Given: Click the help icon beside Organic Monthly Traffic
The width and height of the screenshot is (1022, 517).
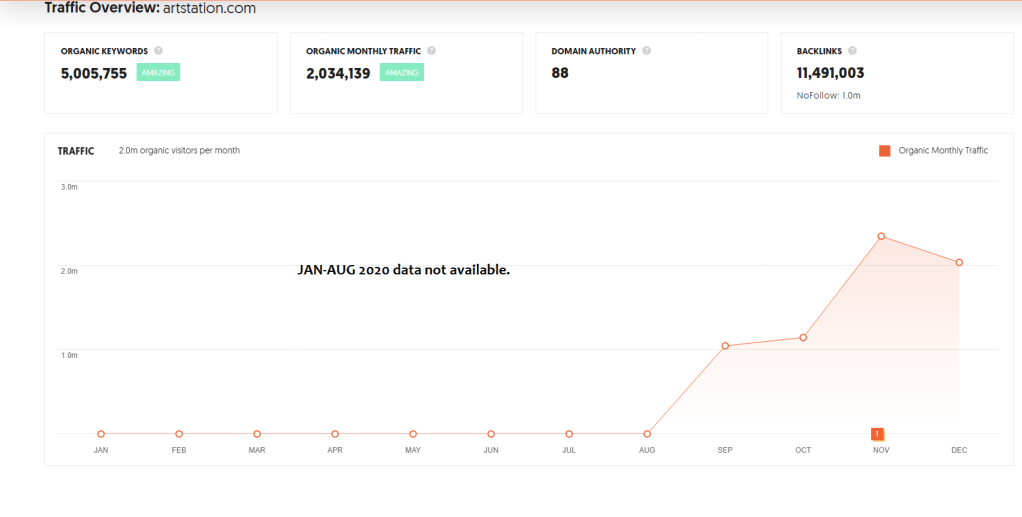Looking at the screenshot, I should point(431,50).
